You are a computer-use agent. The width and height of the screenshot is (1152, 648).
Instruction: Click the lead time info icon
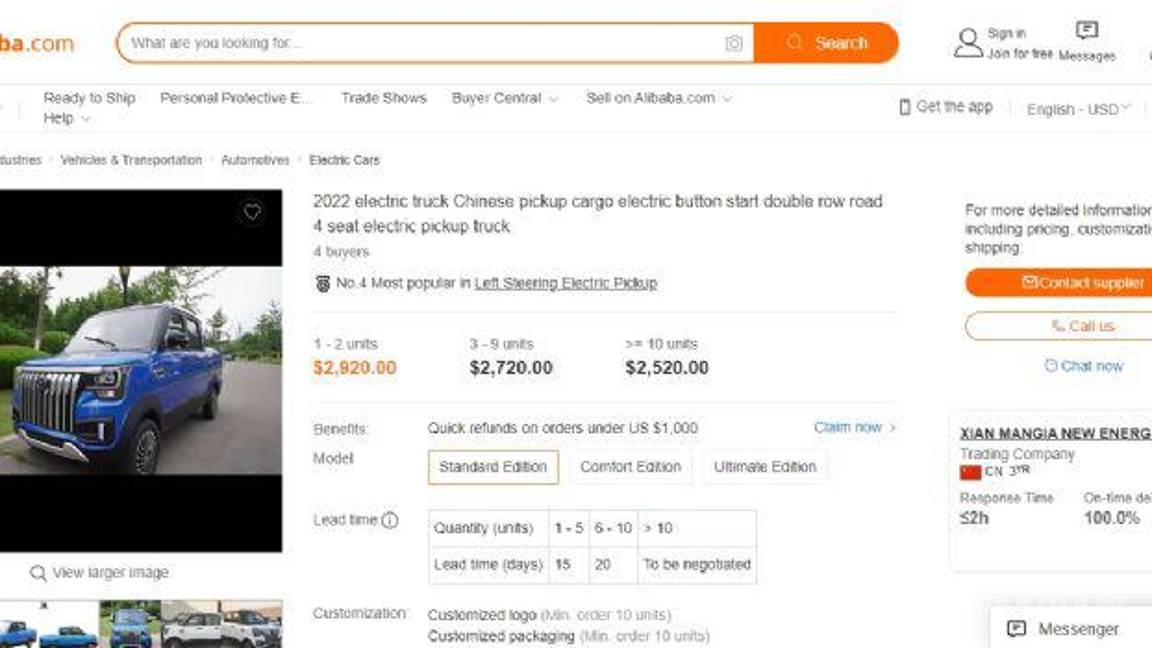pos(390,520)
